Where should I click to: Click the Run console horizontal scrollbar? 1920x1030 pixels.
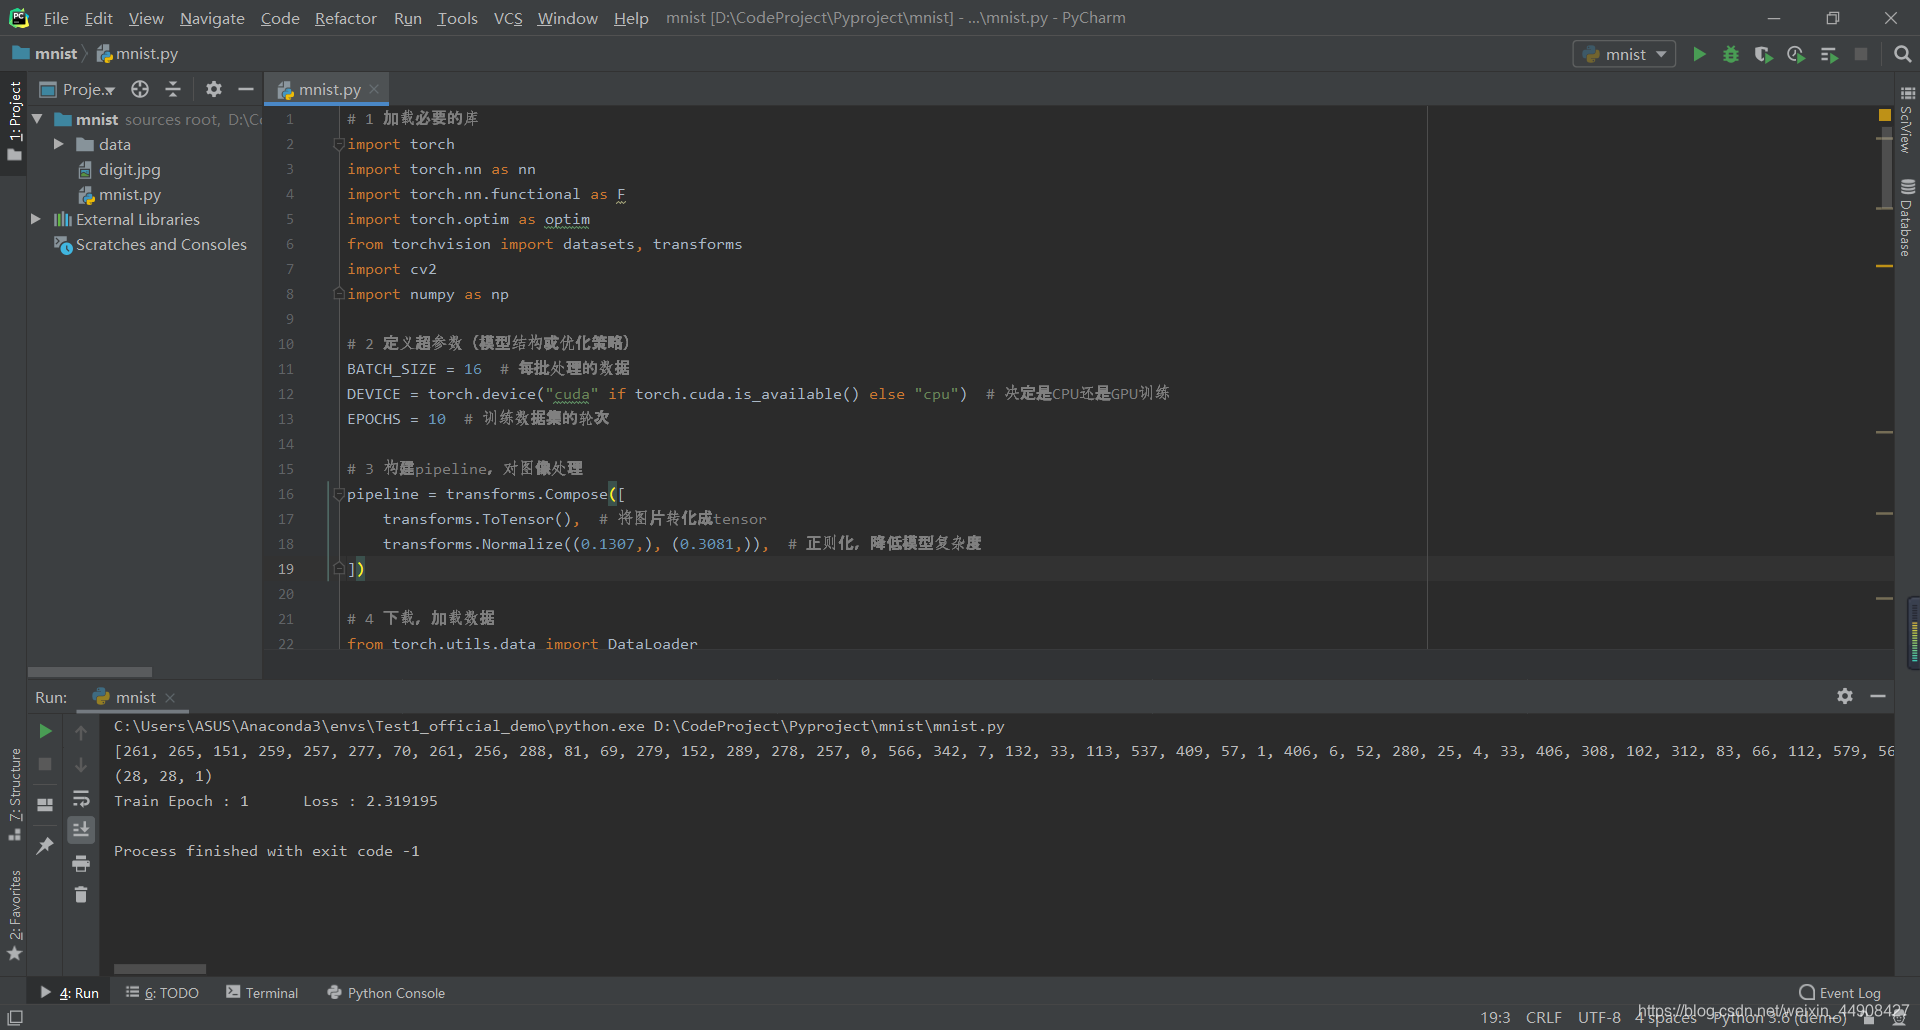tap(160, 969)
